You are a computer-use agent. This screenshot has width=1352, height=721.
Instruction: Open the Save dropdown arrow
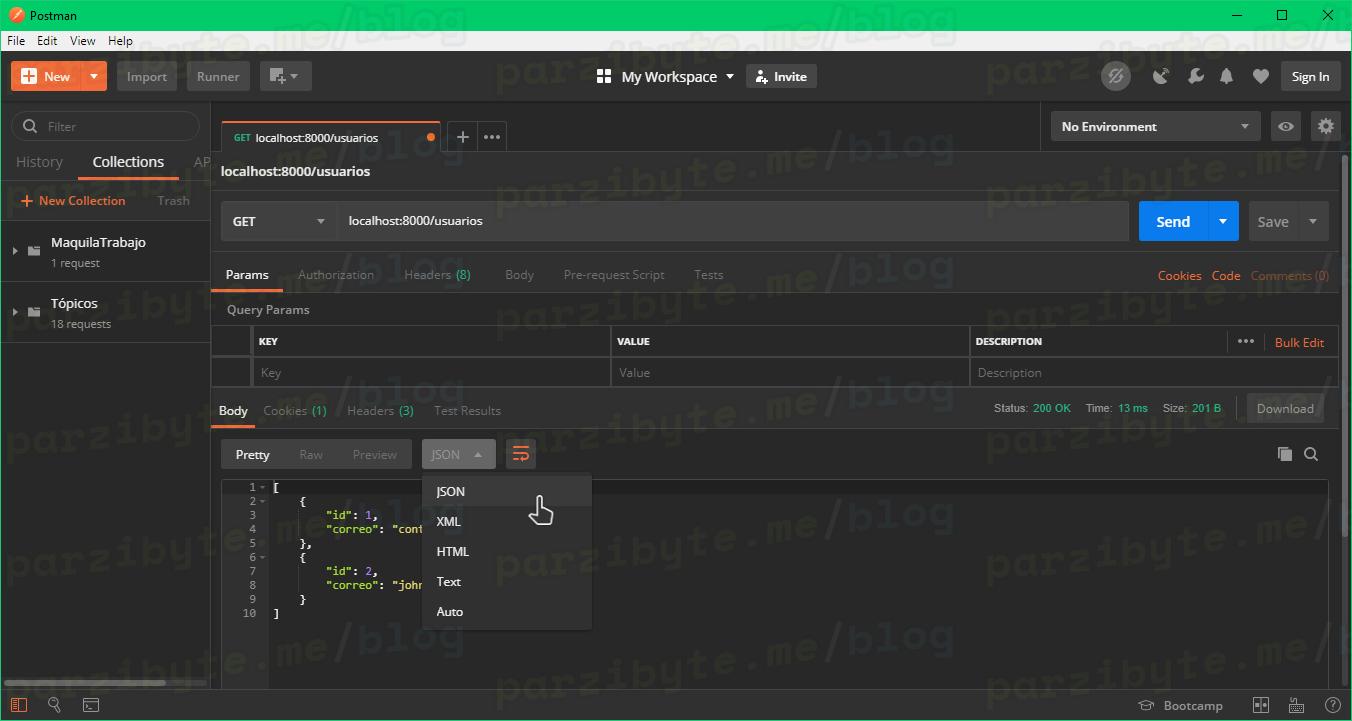coord(1313,221)
